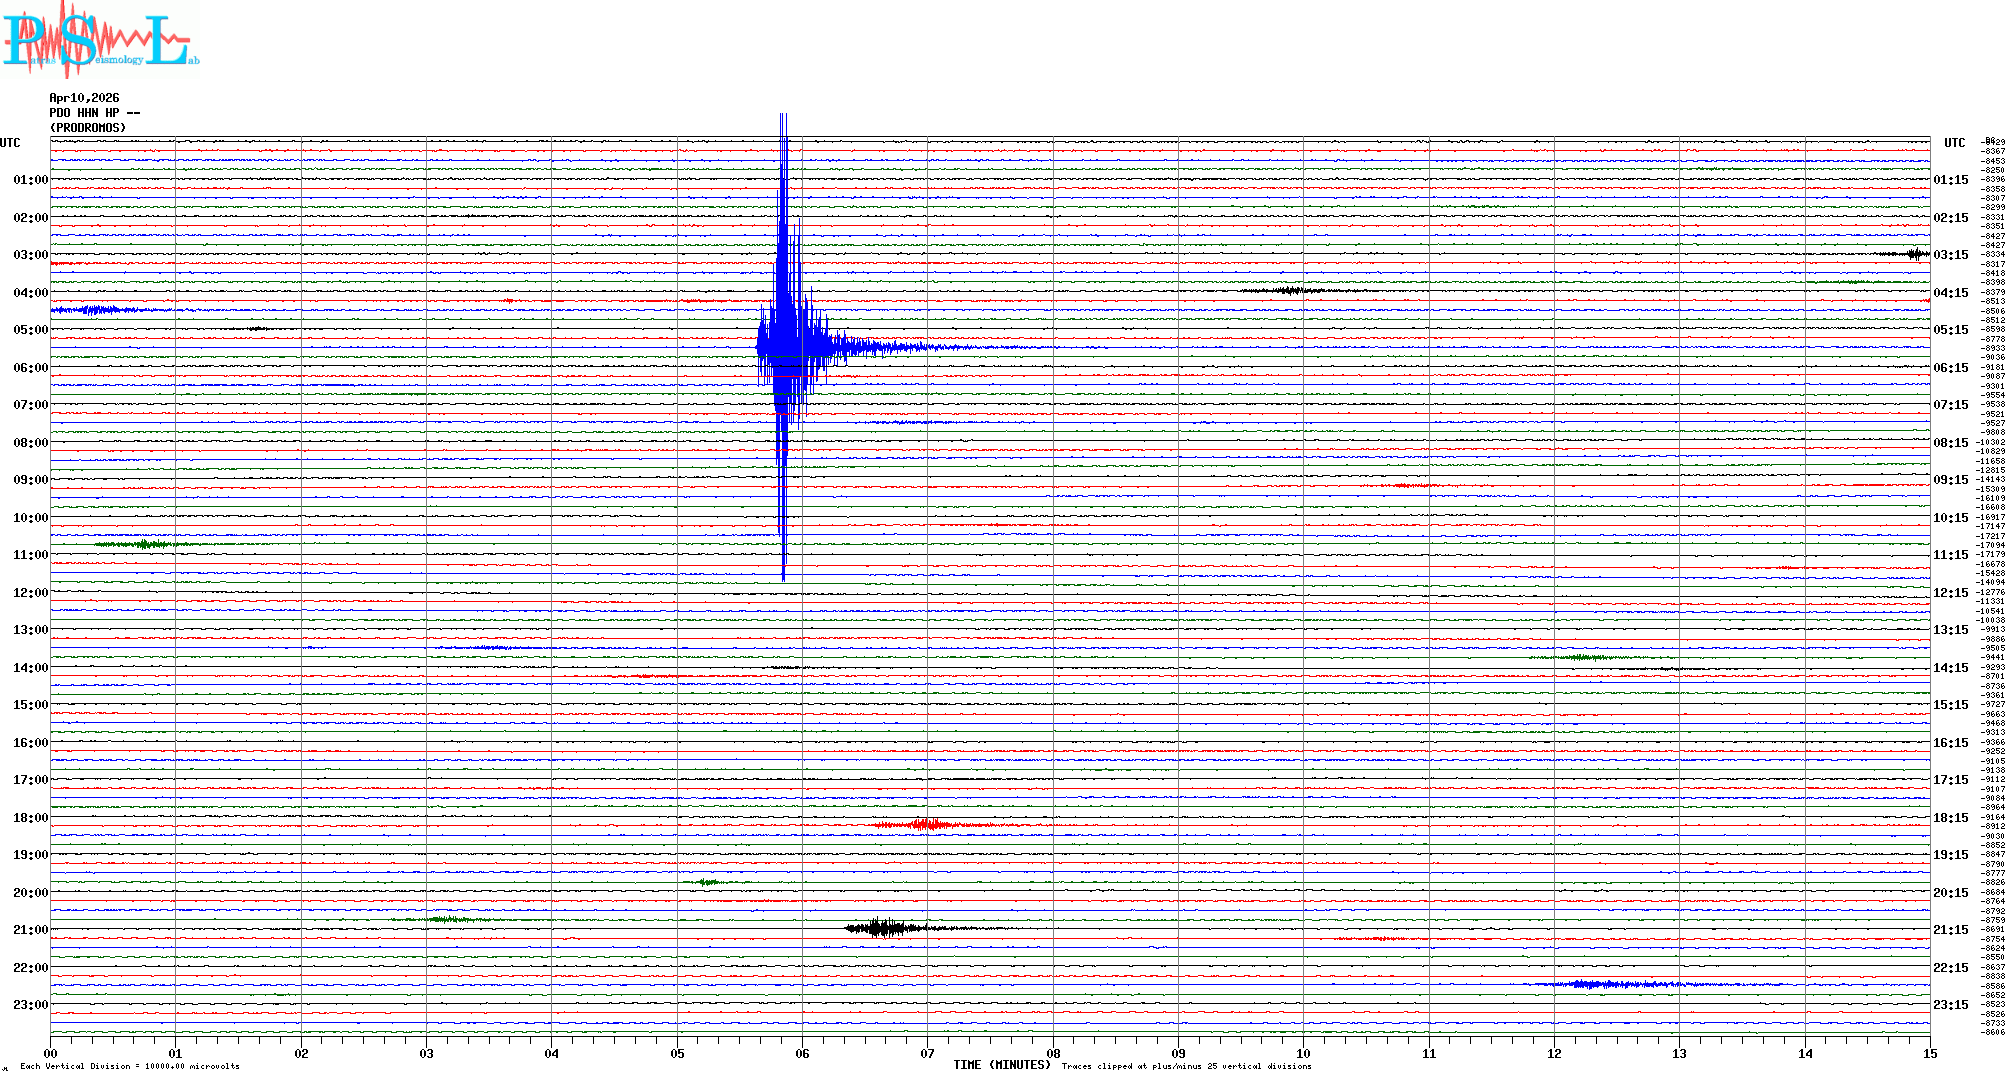The width and height of the screenshot is (2010, 1080).
Task: Click minute marker 15 on bottom axis
Action: tap(1929, 1054)
